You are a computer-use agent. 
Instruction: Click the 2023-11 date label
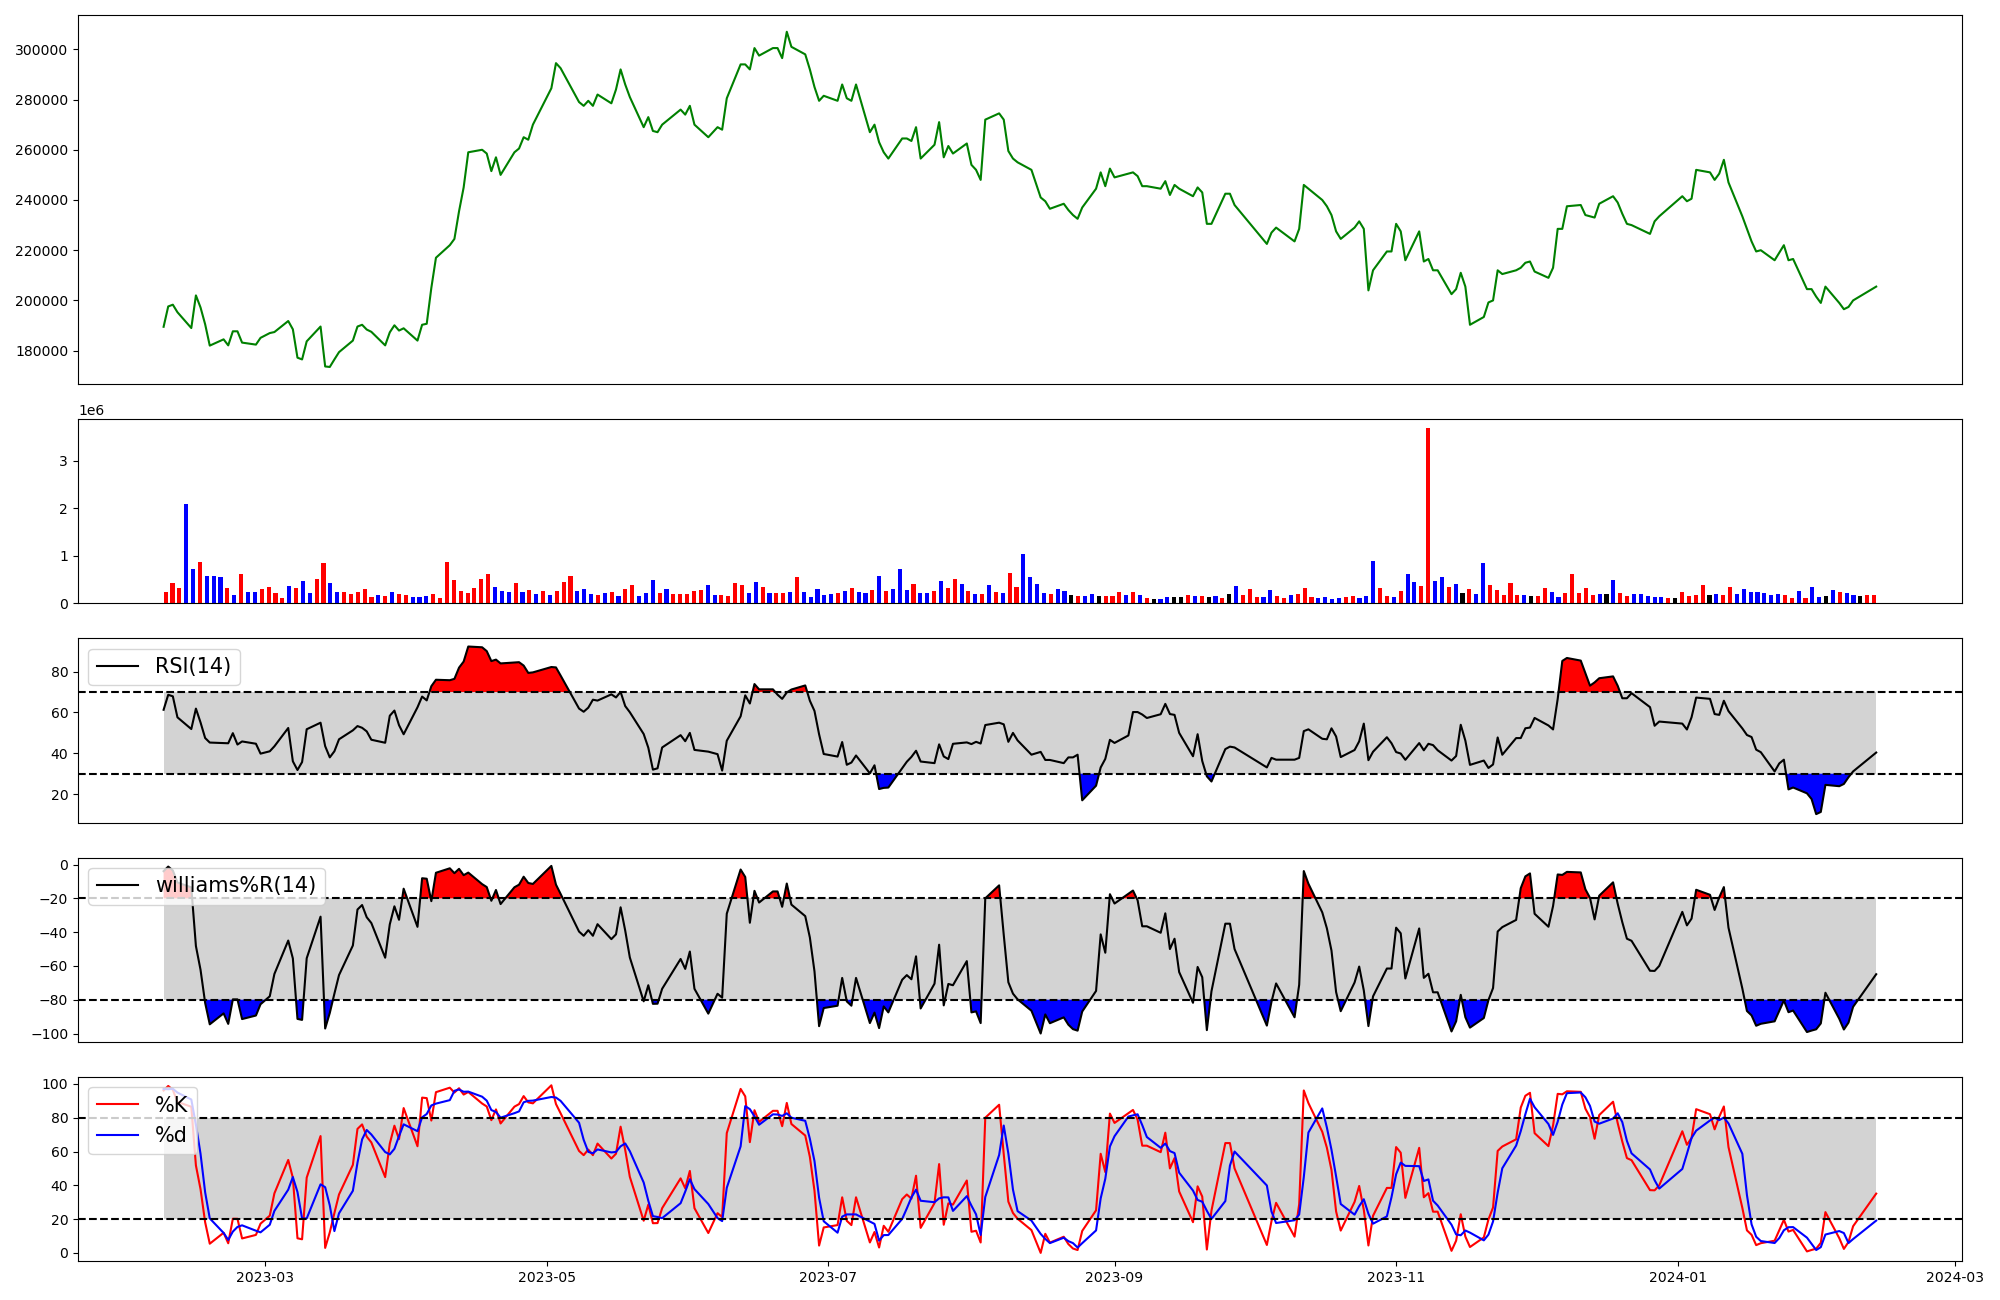pos(1396,1277)
